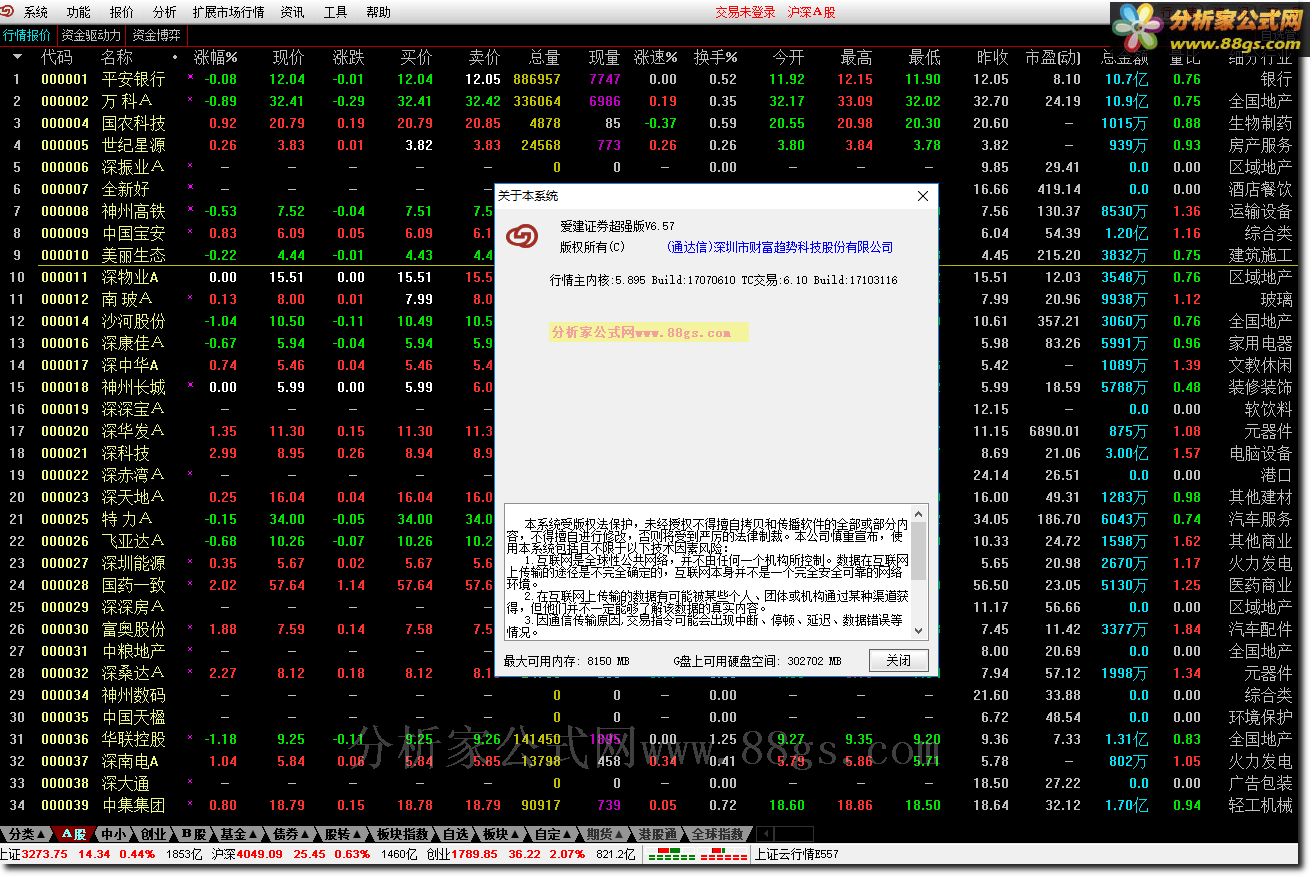Expand the 债券▲ bottom tab
The width and height of the screenshot is (1312, 877).
[292, 834]
